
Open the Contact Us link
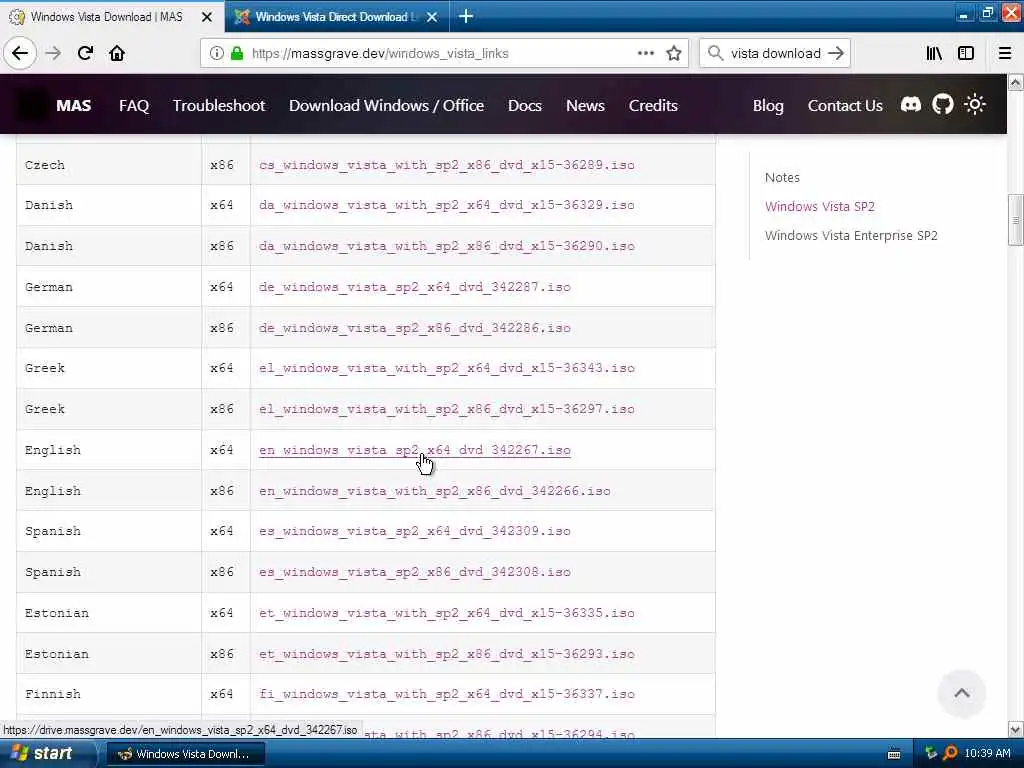[845, 105]
